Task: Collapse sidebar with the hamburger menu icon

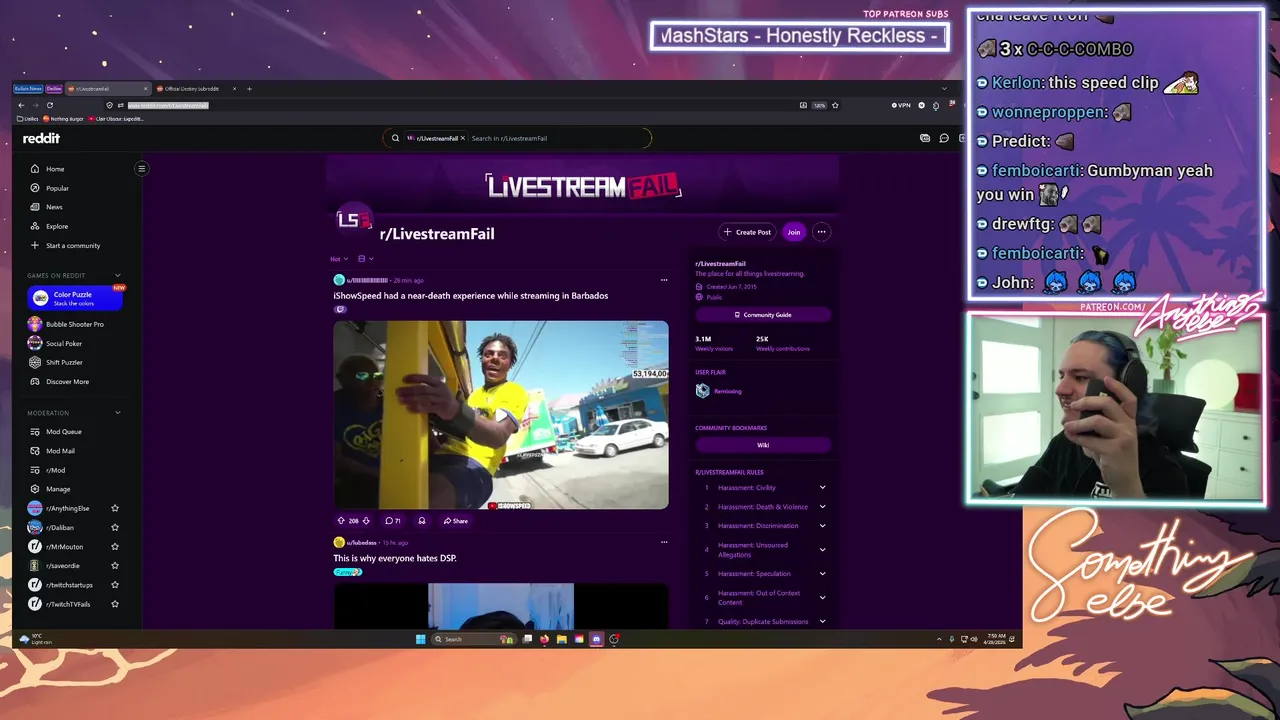Action: pos(141,168)
